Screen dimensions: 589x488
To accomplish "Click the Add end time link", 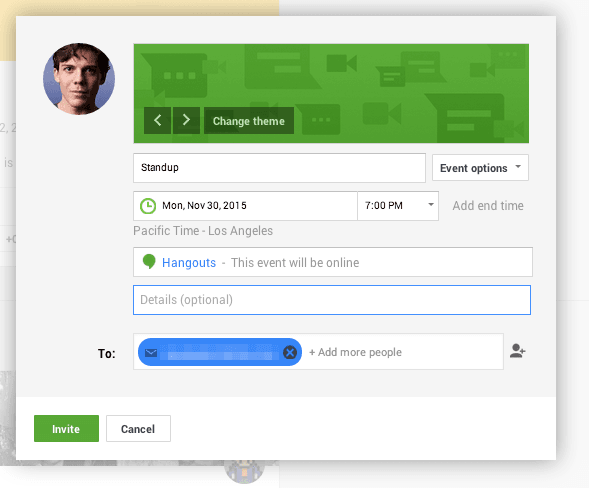I will (x=488, y=206).
